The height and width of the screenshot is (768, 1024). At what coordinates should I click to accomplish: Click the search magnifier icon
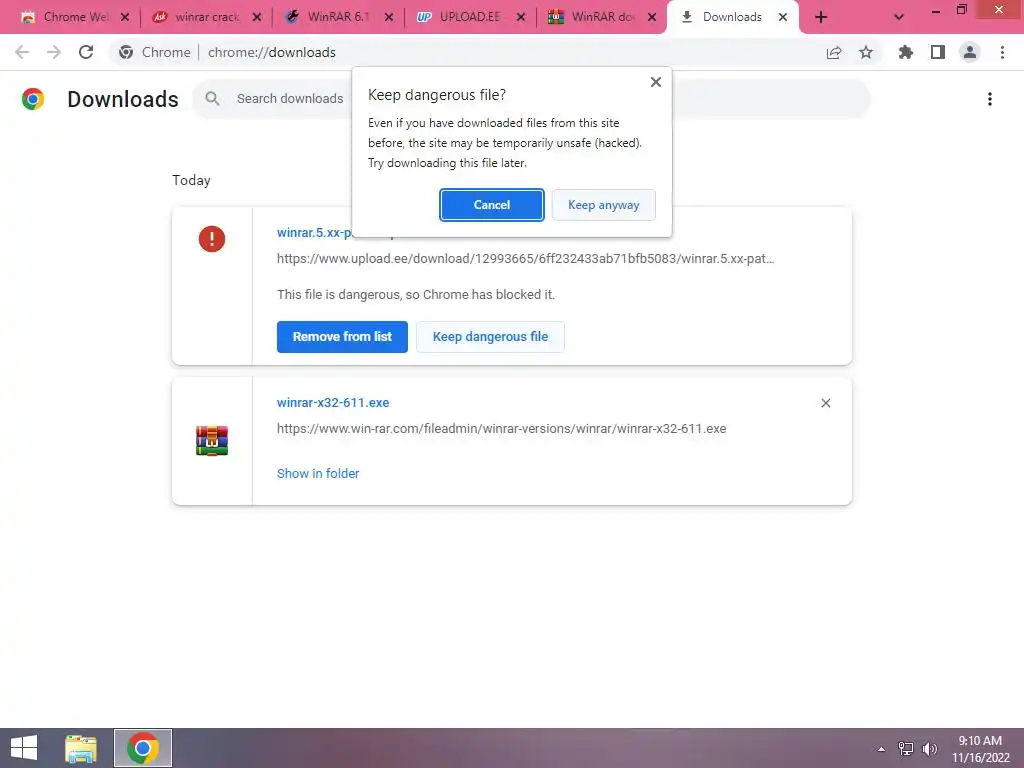pyautogui.click(x=212, y=99)
